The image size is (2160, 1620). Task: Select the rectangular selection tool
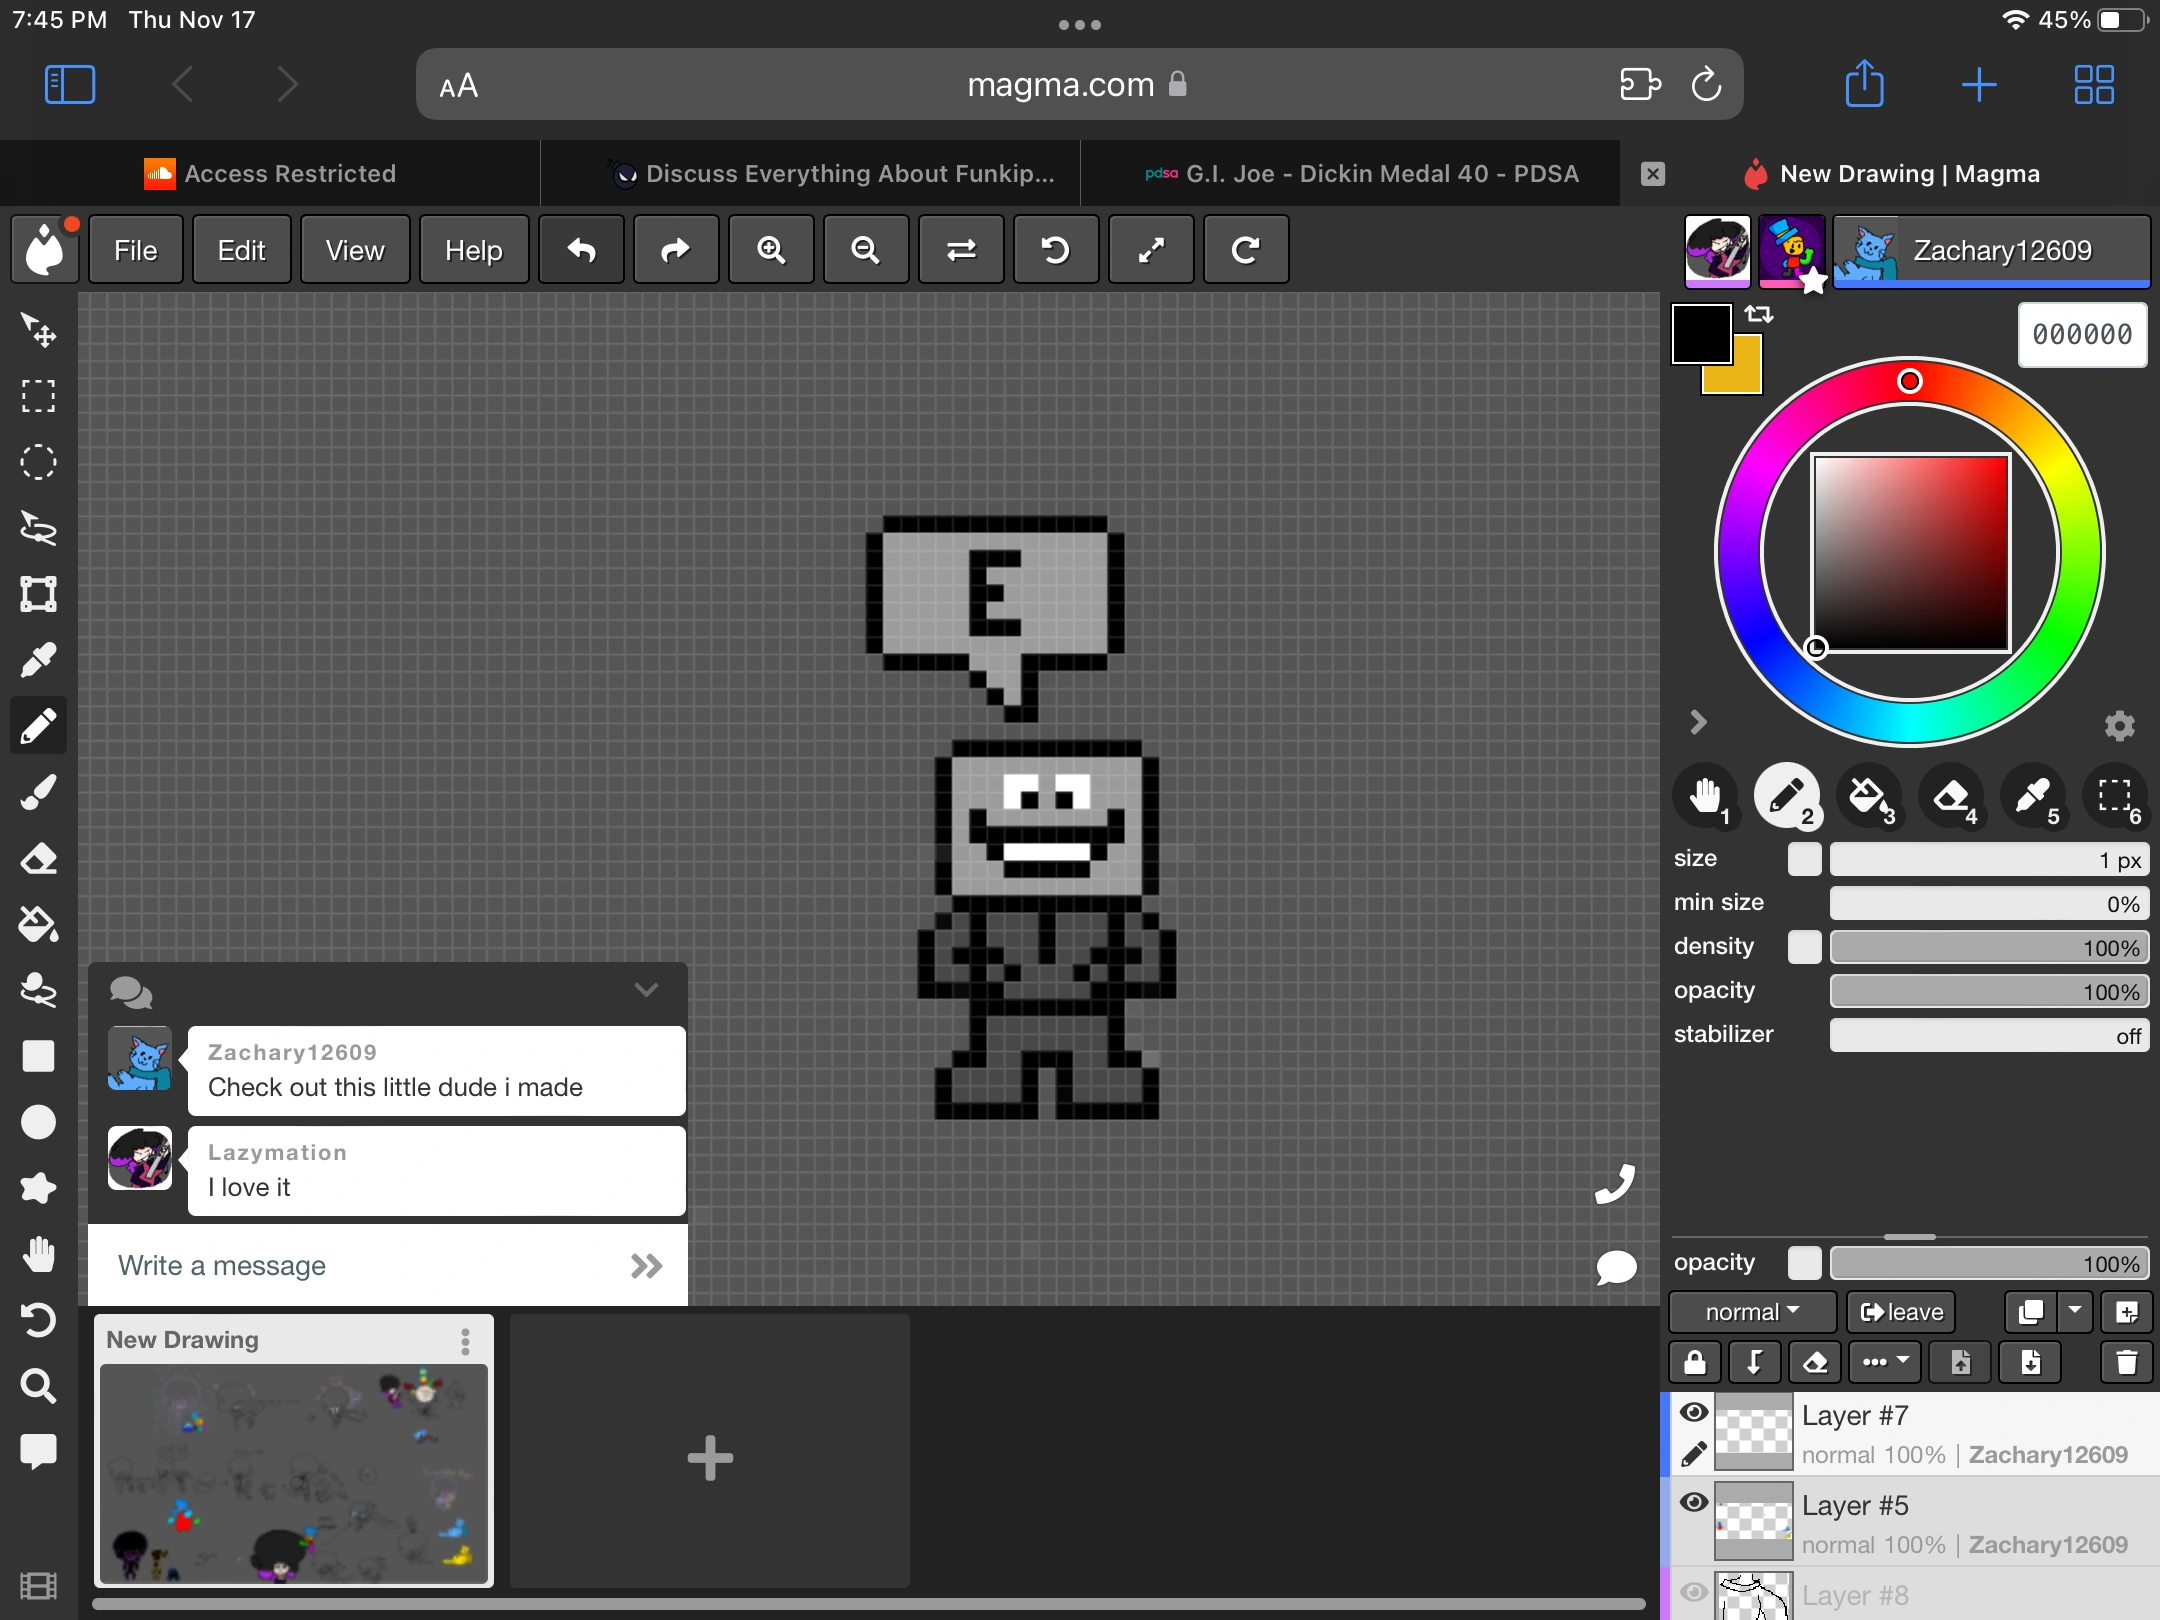click(x=38, y=396)
